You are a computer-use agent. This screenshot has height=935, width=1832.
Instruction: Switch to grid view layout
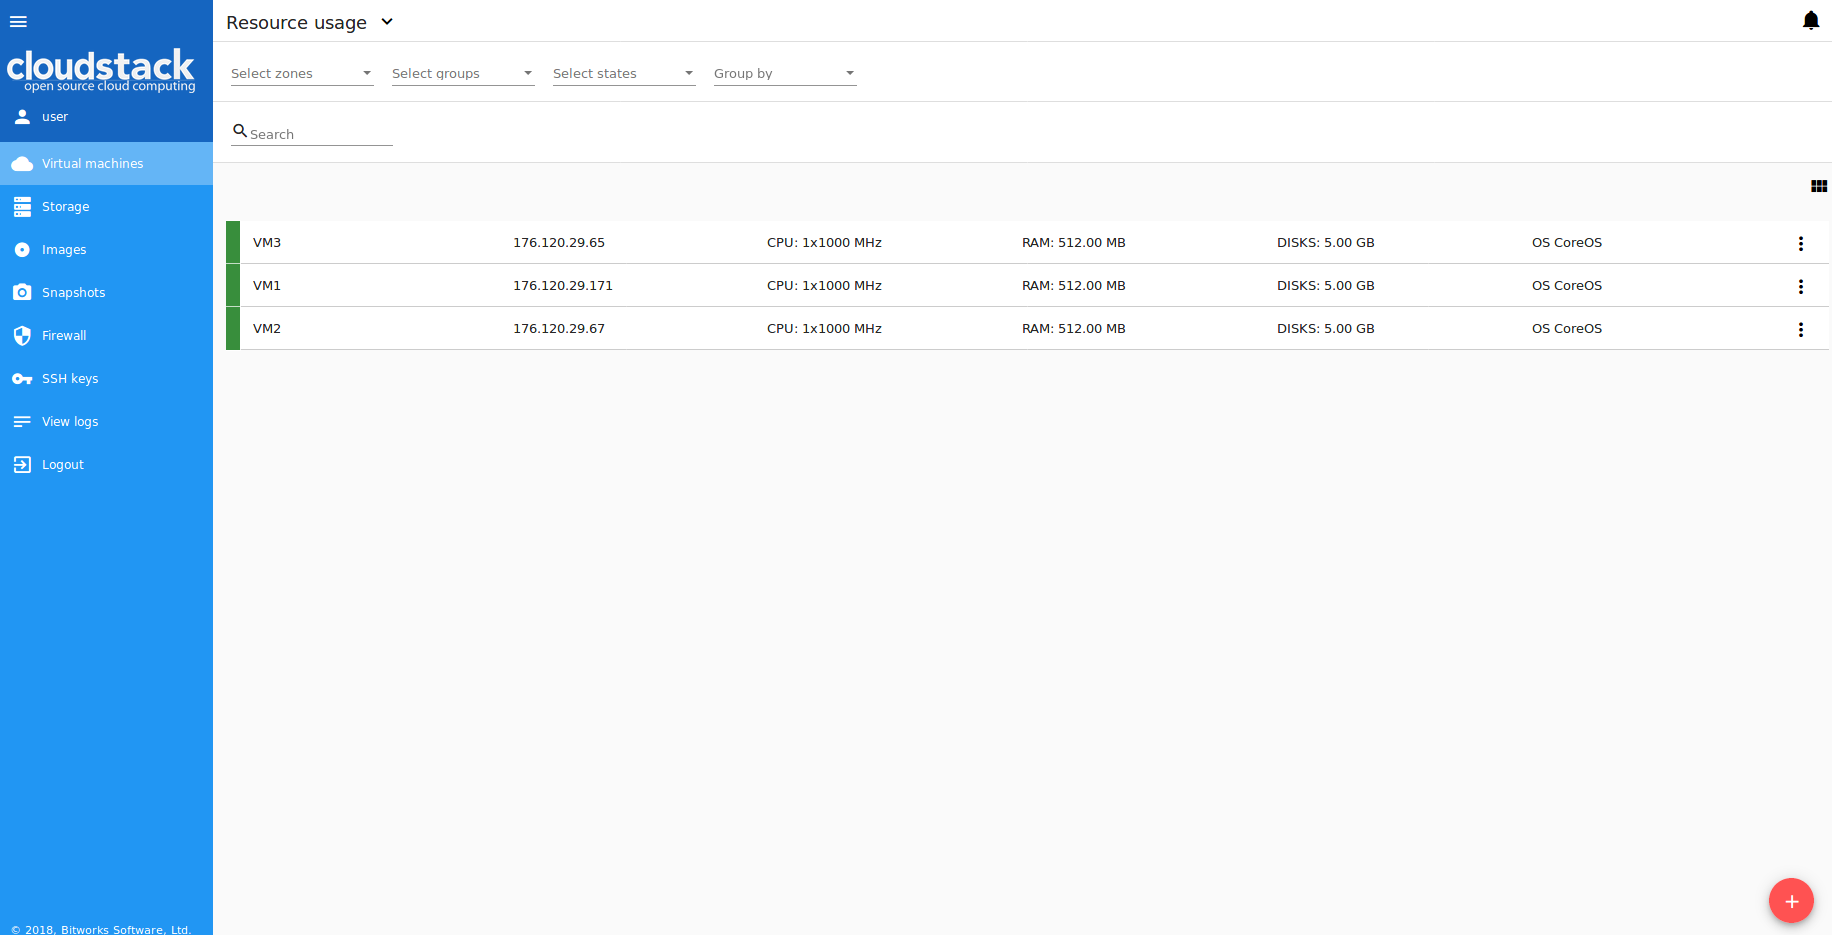pyautogui.click(x=1818, y=186)
